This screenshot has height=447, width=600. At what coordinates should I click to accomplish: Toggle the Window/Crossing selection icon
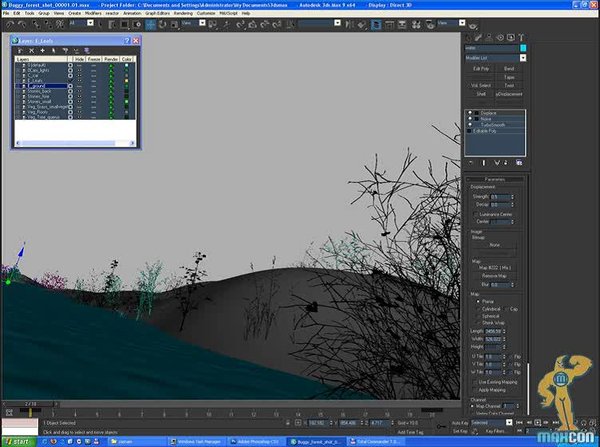[x=137, y=25]
